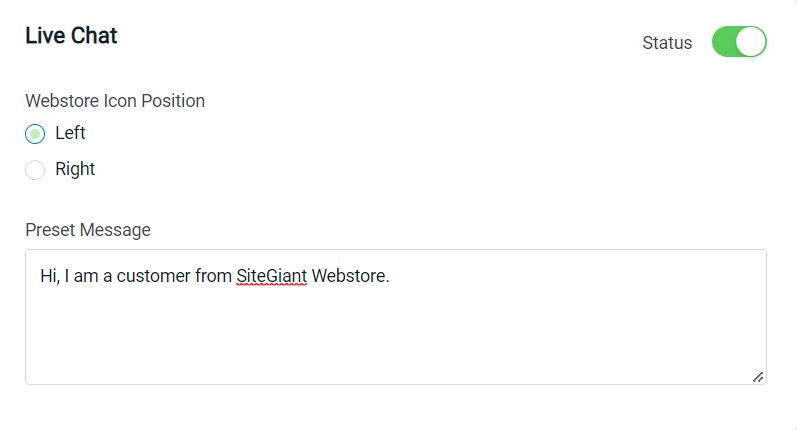Click the 'Status' label beside the toggle
Viewport: 797px width, 430px height.
tap(667, 43)
